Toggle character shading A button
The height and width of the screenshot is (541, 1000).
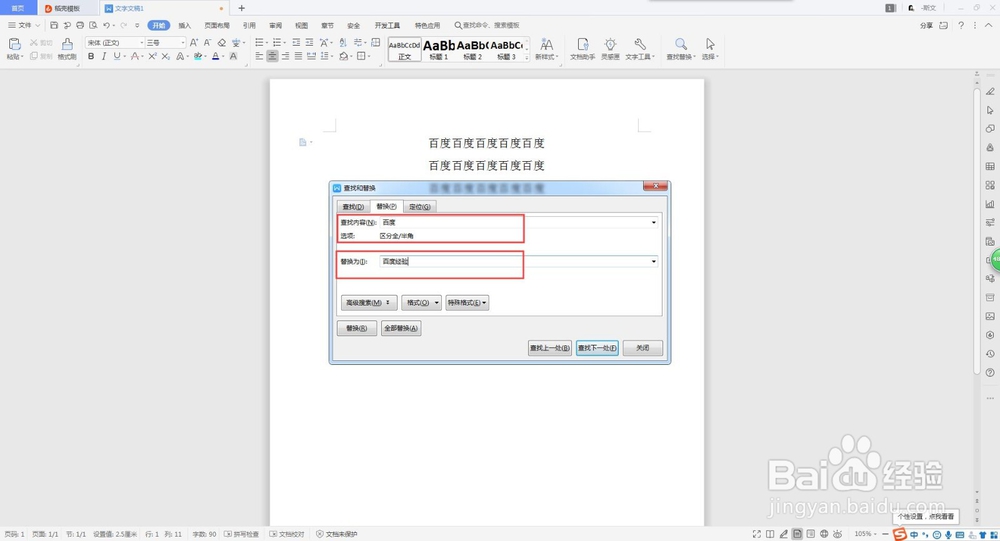[x=233, y=56]
